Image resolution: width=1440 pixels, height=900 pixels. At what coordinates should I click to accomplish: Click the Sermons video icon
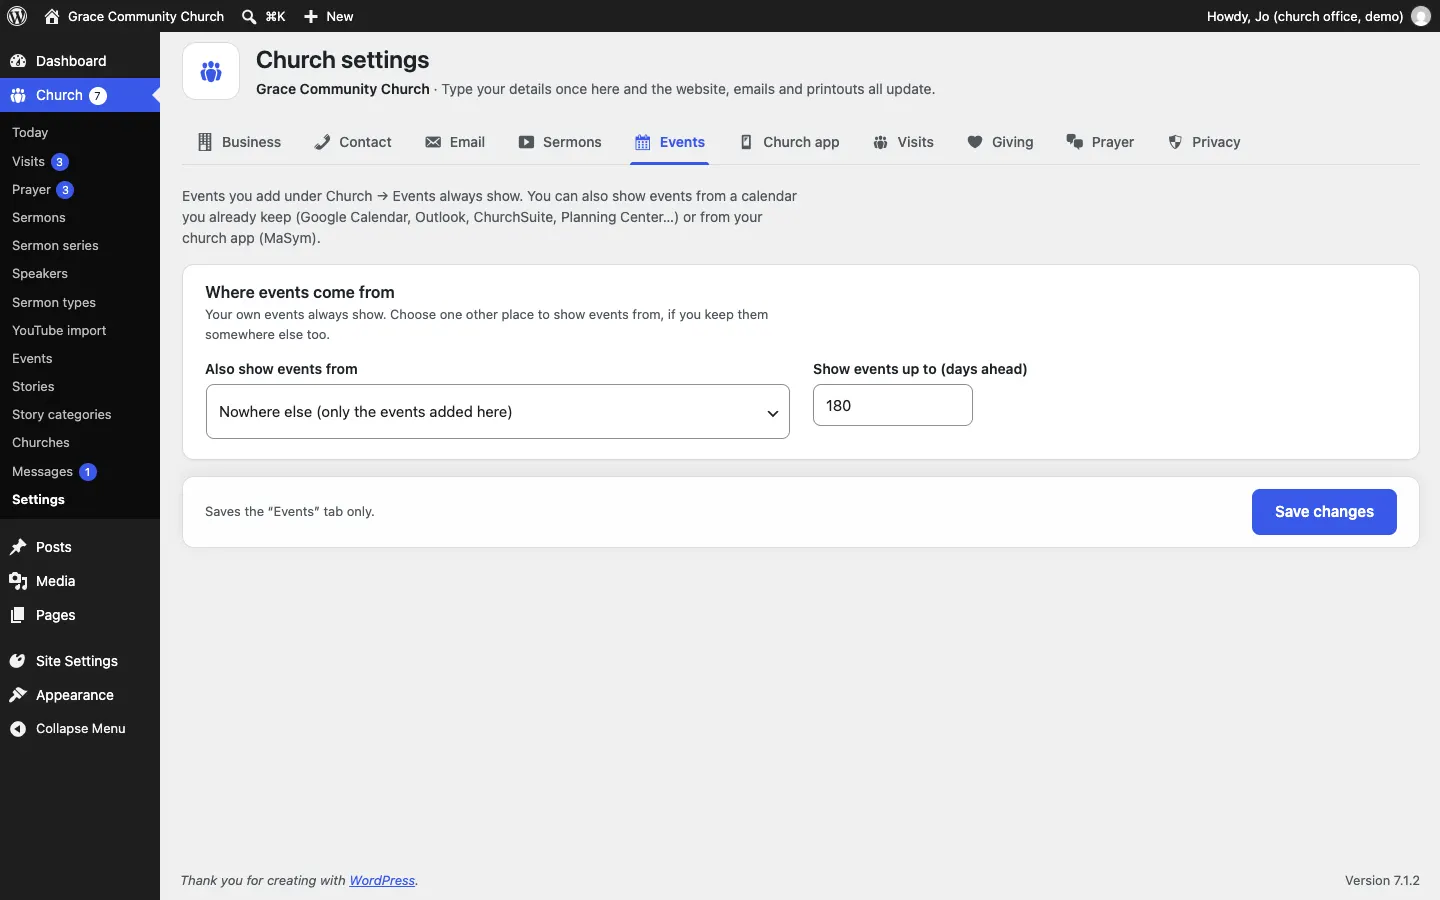tap(526, 142)
